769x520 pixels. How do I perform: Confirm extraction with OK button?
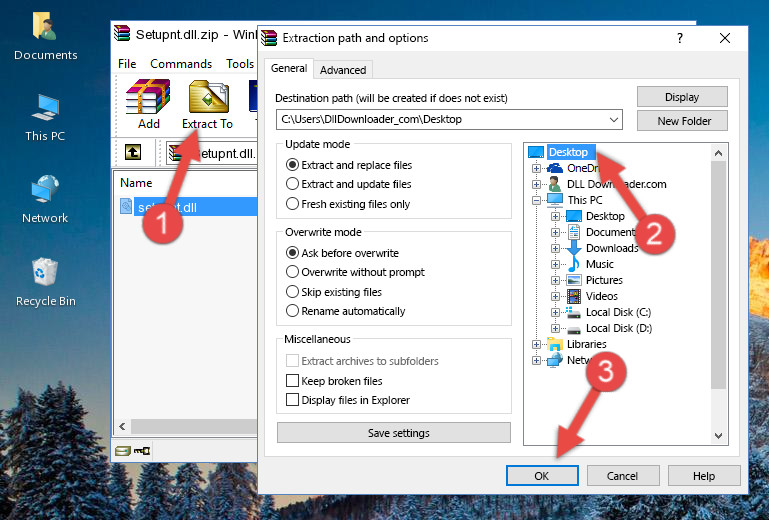(542, 476)
